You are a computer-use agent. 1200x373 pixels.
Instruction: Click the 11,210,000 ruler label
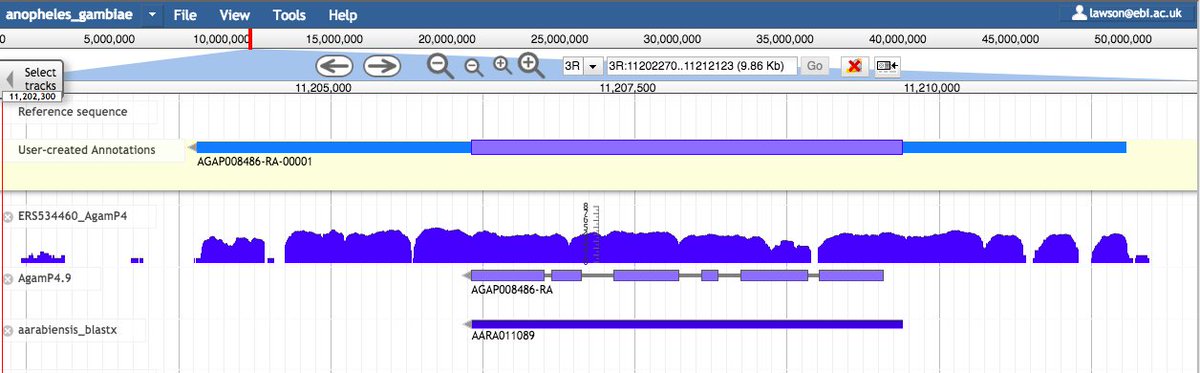[932, 88]
